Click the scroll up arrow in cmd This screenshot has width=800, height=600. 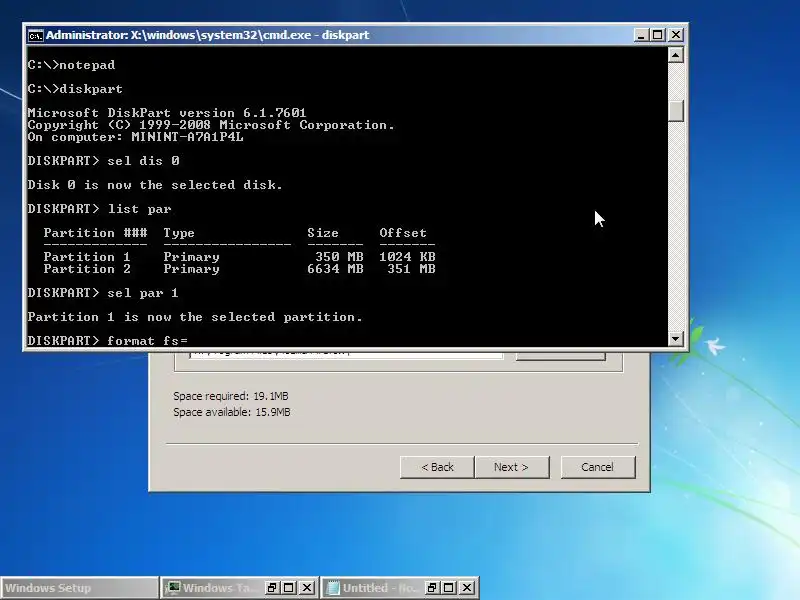tap(676, 55)
